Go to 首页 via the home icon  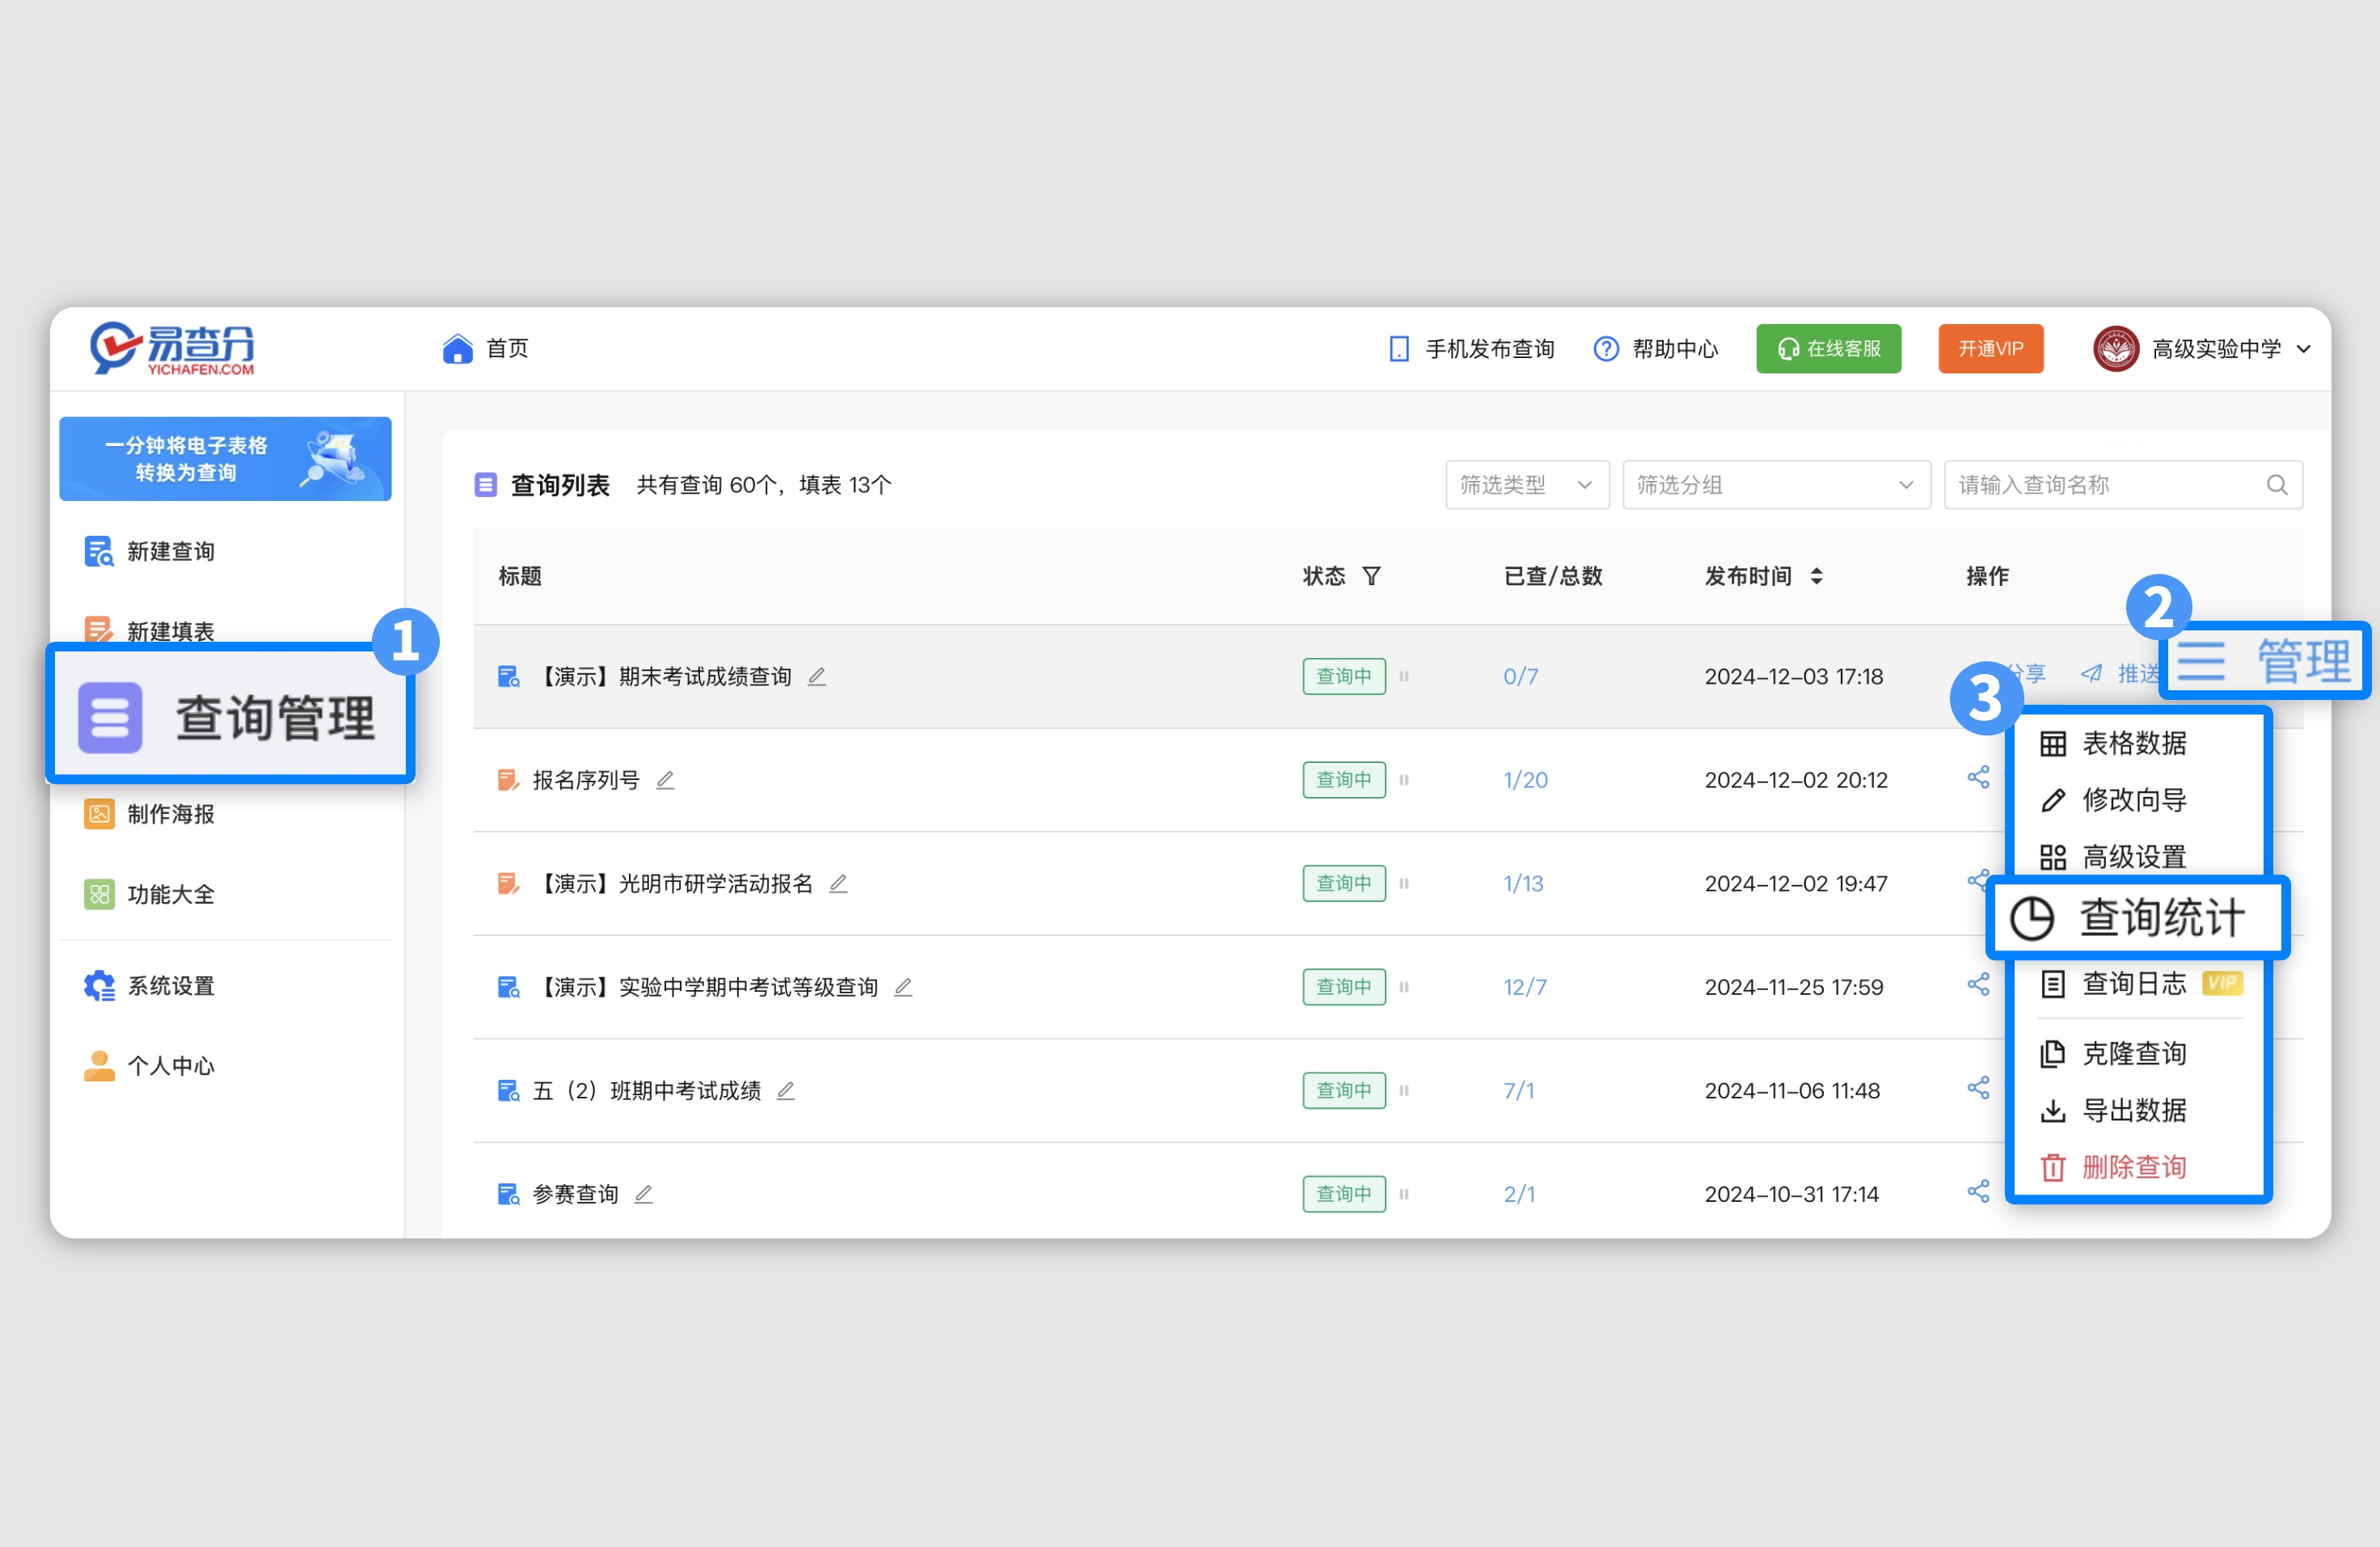(458, 348)
